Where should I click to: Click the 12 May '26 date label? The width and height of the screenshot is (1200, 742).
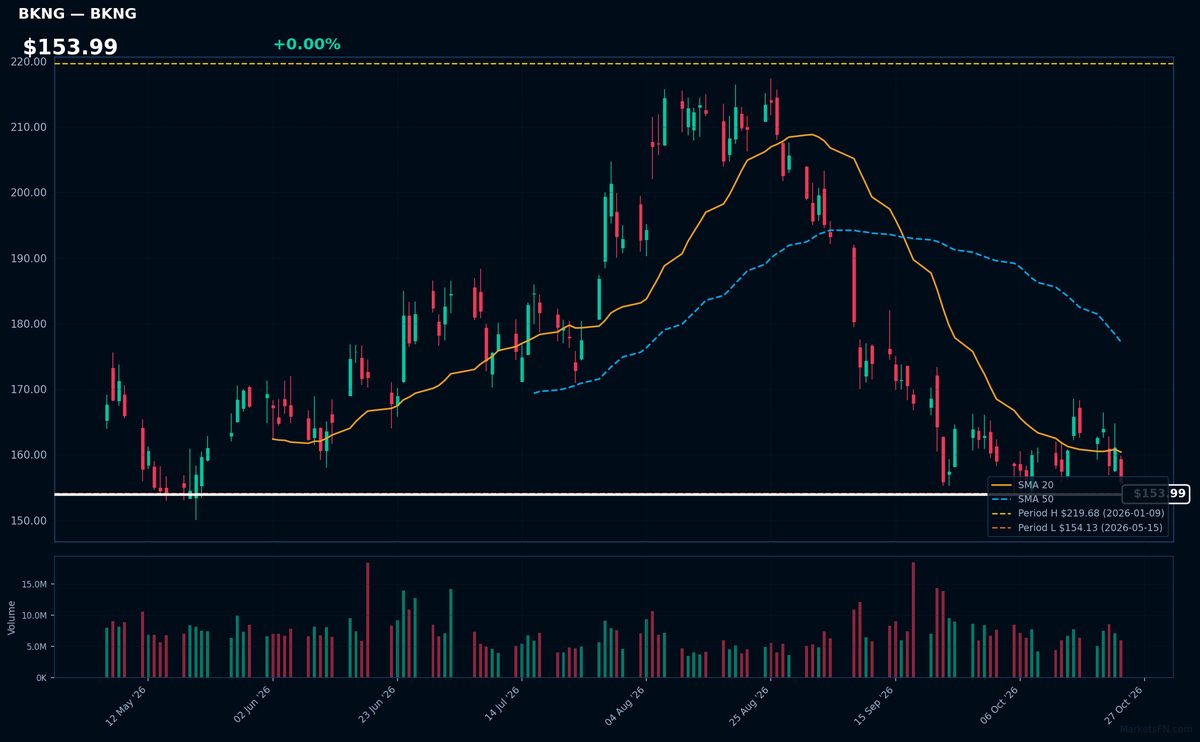[125, 704]
